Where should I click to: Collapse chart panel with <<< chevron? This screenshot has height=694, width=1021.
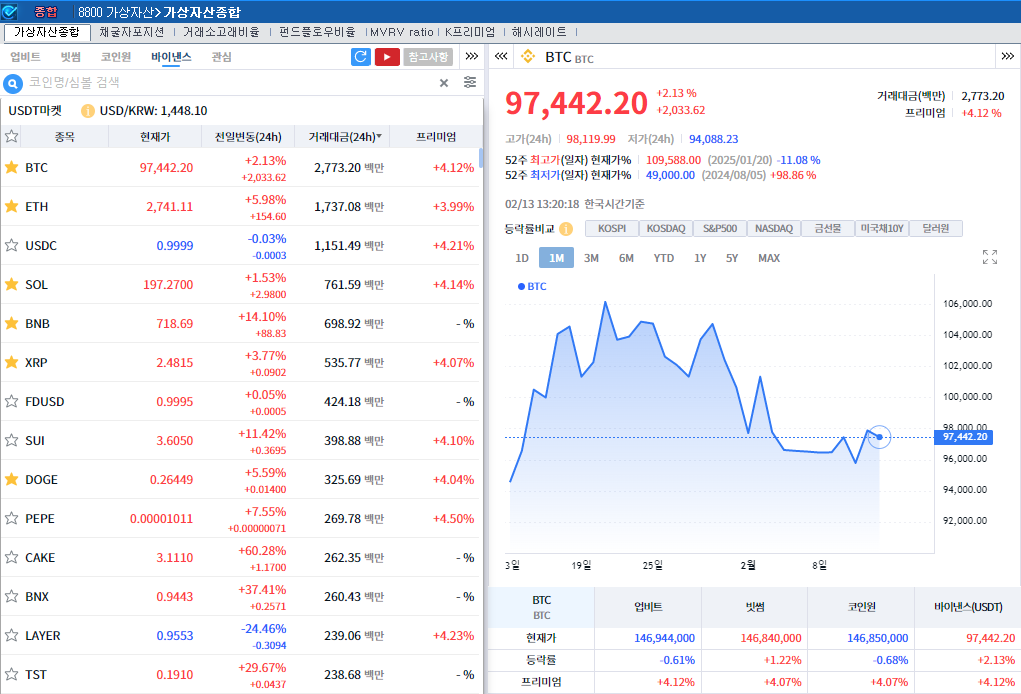click(x=501, y=57)
